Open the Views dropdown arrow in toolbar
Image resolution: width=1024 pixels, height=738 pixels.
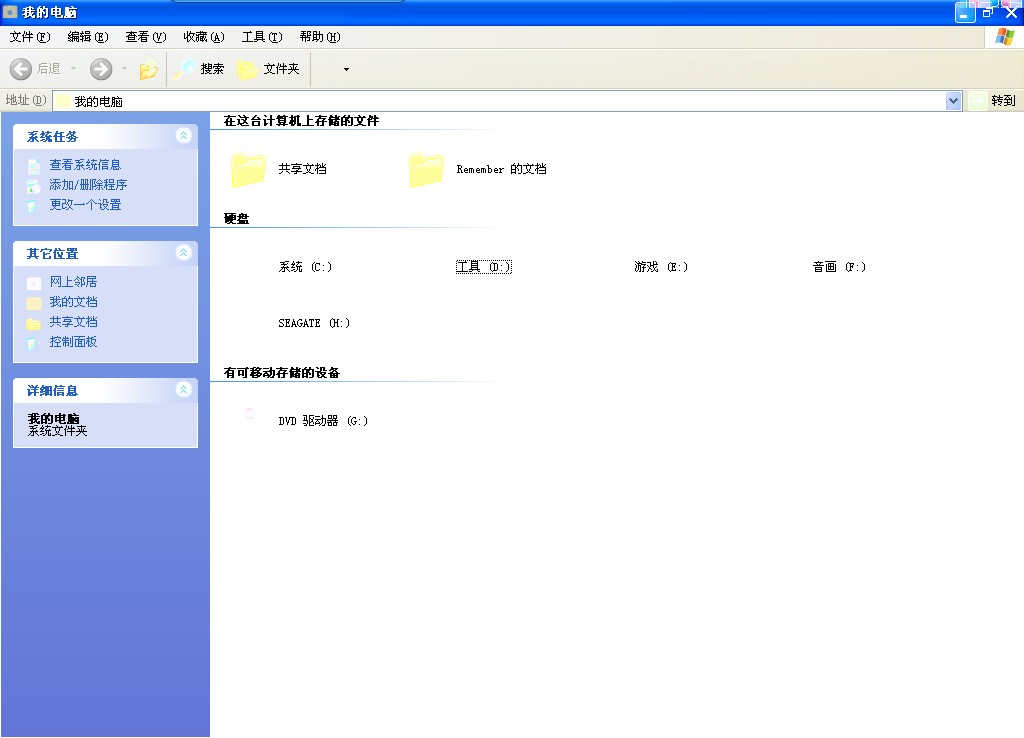[x=346, y=69]
